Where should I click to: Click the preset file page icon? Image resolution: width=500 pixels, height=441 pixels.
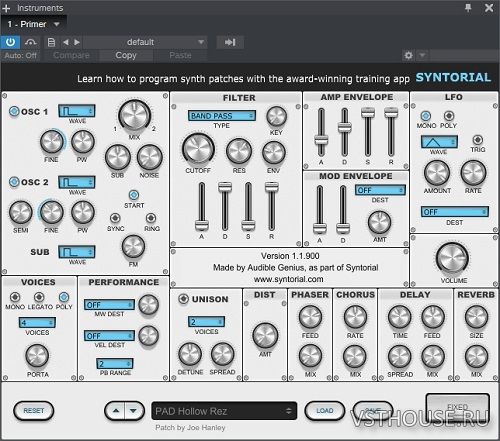pyautogui.click(x=51, y=42)
